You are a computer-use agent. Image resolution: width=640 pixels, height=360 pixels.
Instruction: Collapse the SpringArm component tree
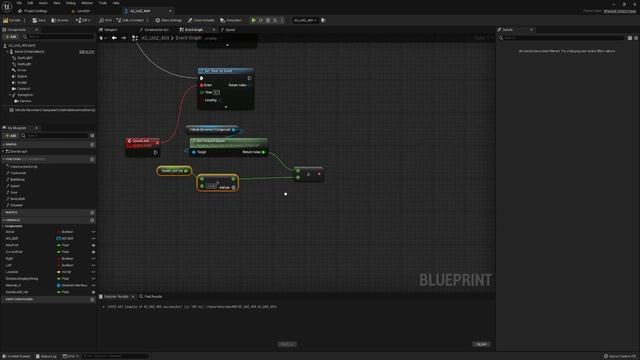(10, 95)
